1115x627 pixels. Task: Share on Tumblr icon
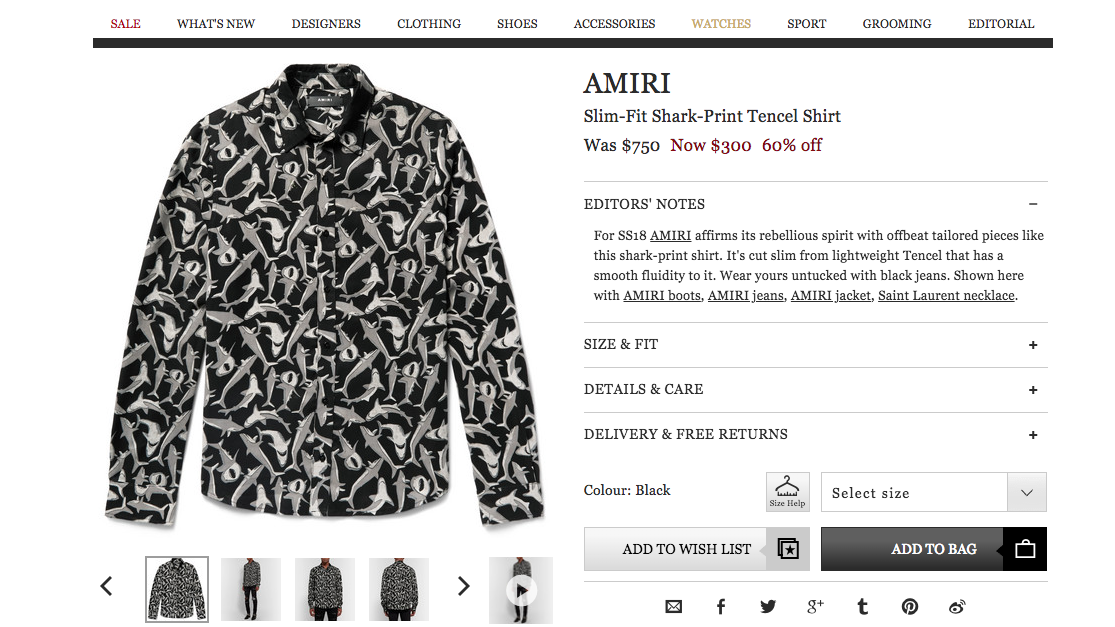(862, 606)
